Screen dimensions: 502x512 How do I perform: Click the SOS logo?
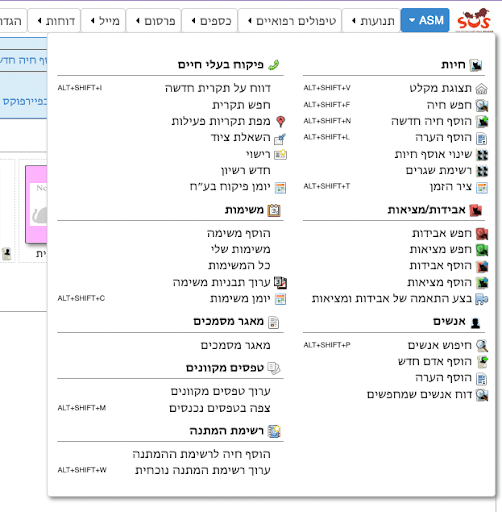click(x=474, y=20)
